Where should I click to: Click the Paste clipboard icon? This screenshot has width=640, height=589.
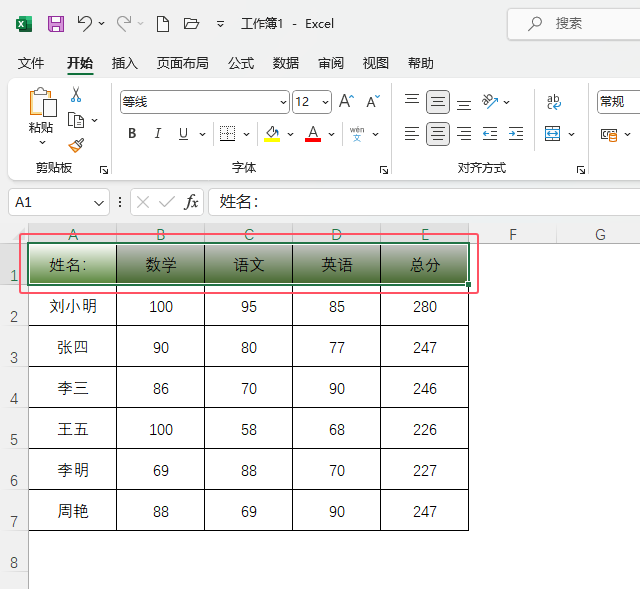[42, 102]
